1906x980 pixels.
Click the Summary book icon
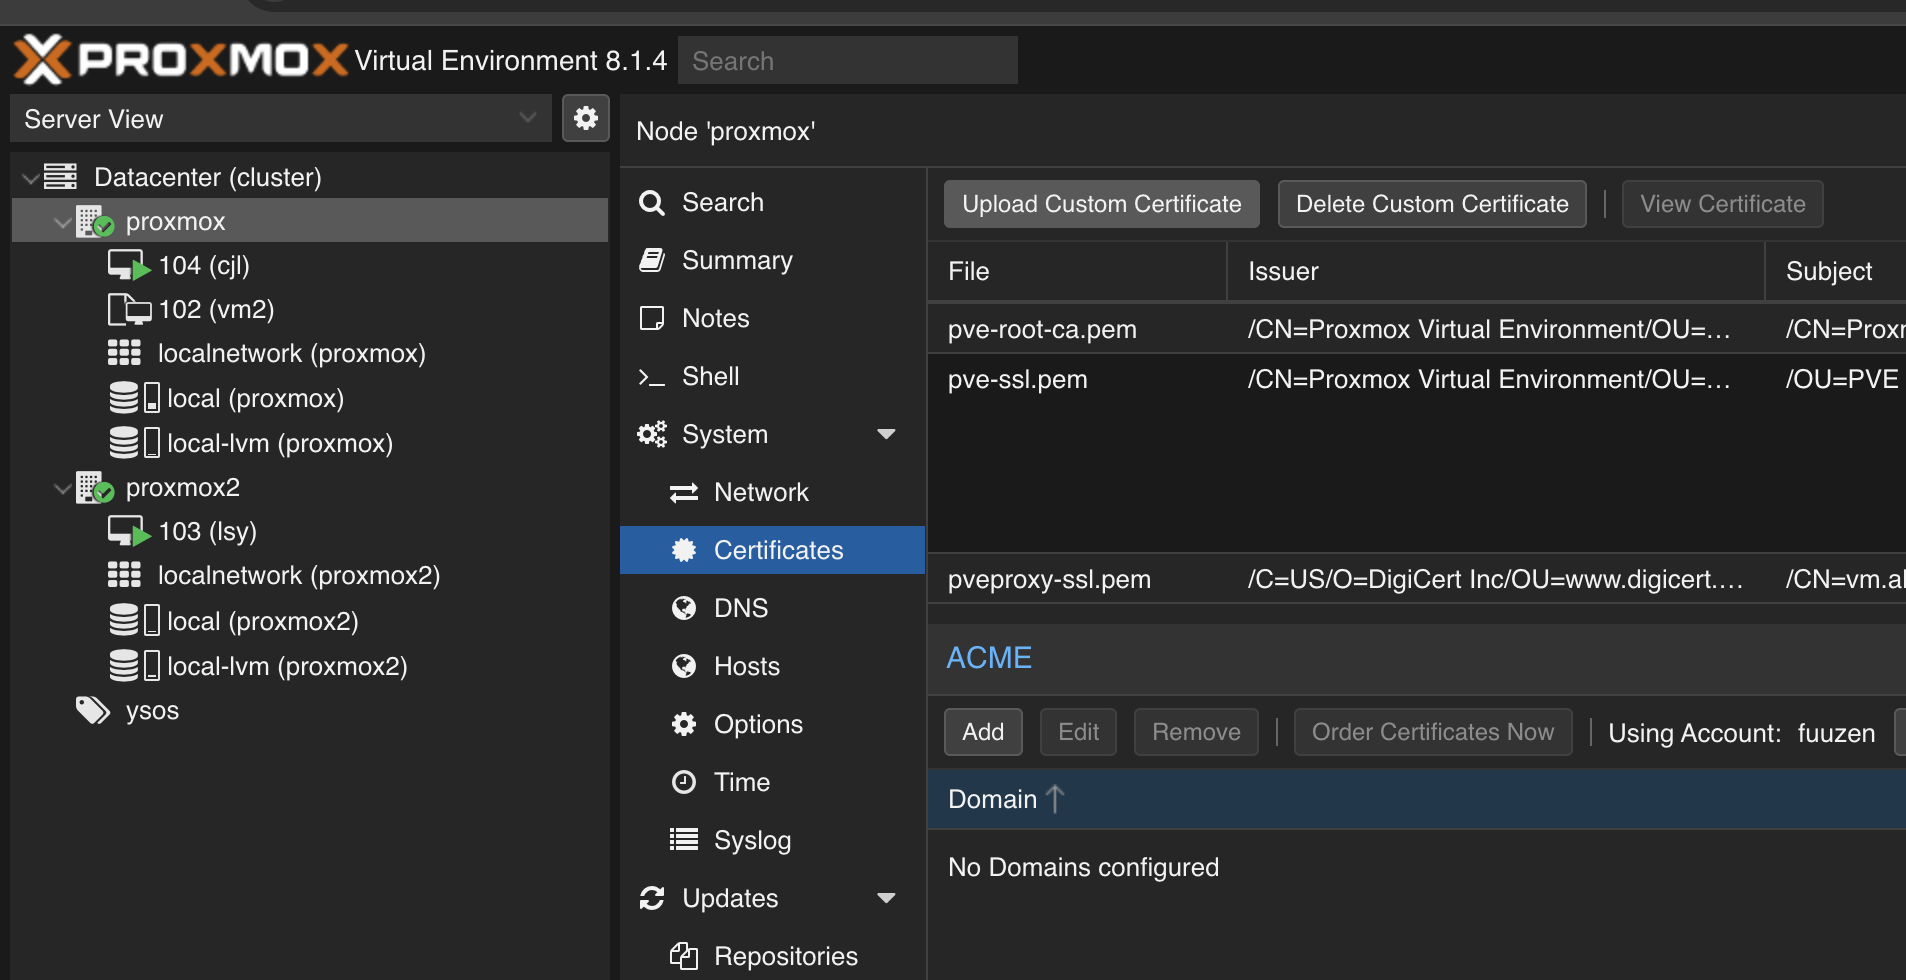click(652, 261)
